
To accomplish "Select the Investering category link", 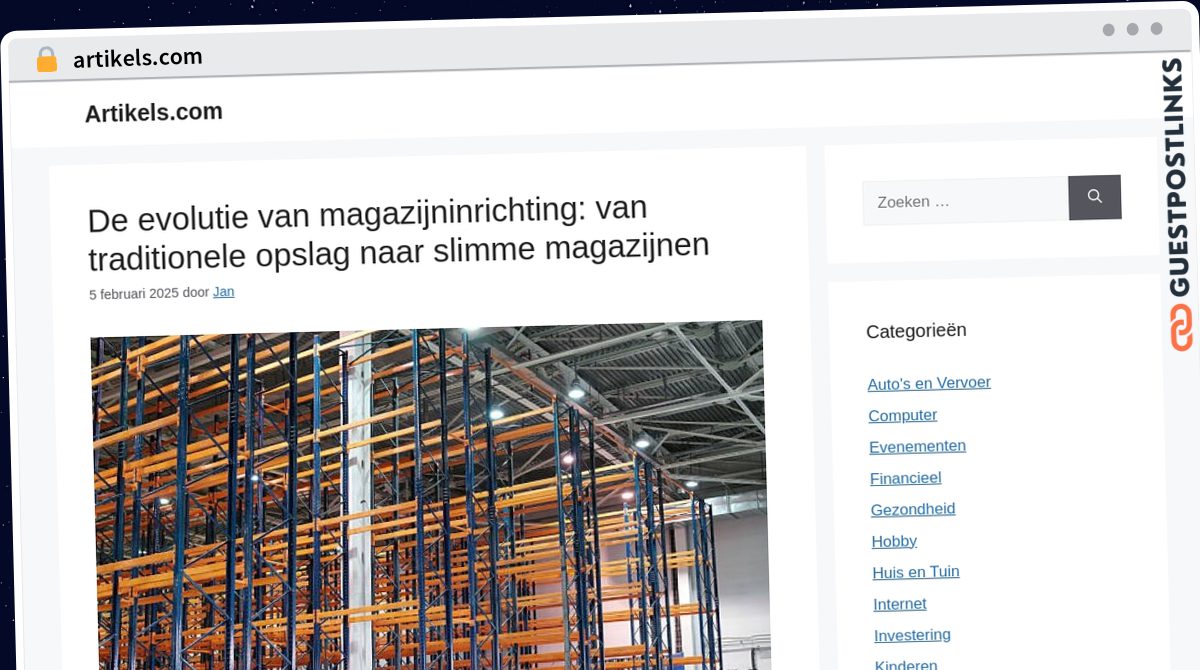I will click(x=912, y=635).
